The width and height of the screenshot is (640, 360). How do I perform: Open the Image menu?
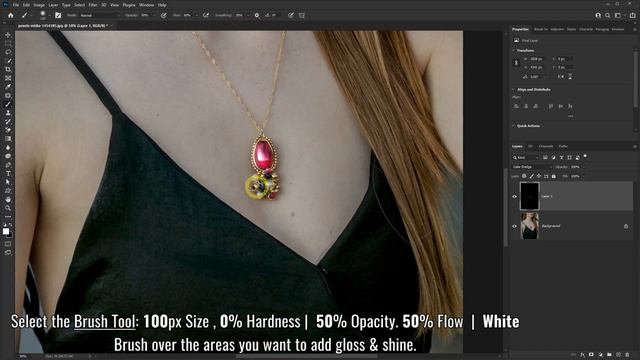39,5
